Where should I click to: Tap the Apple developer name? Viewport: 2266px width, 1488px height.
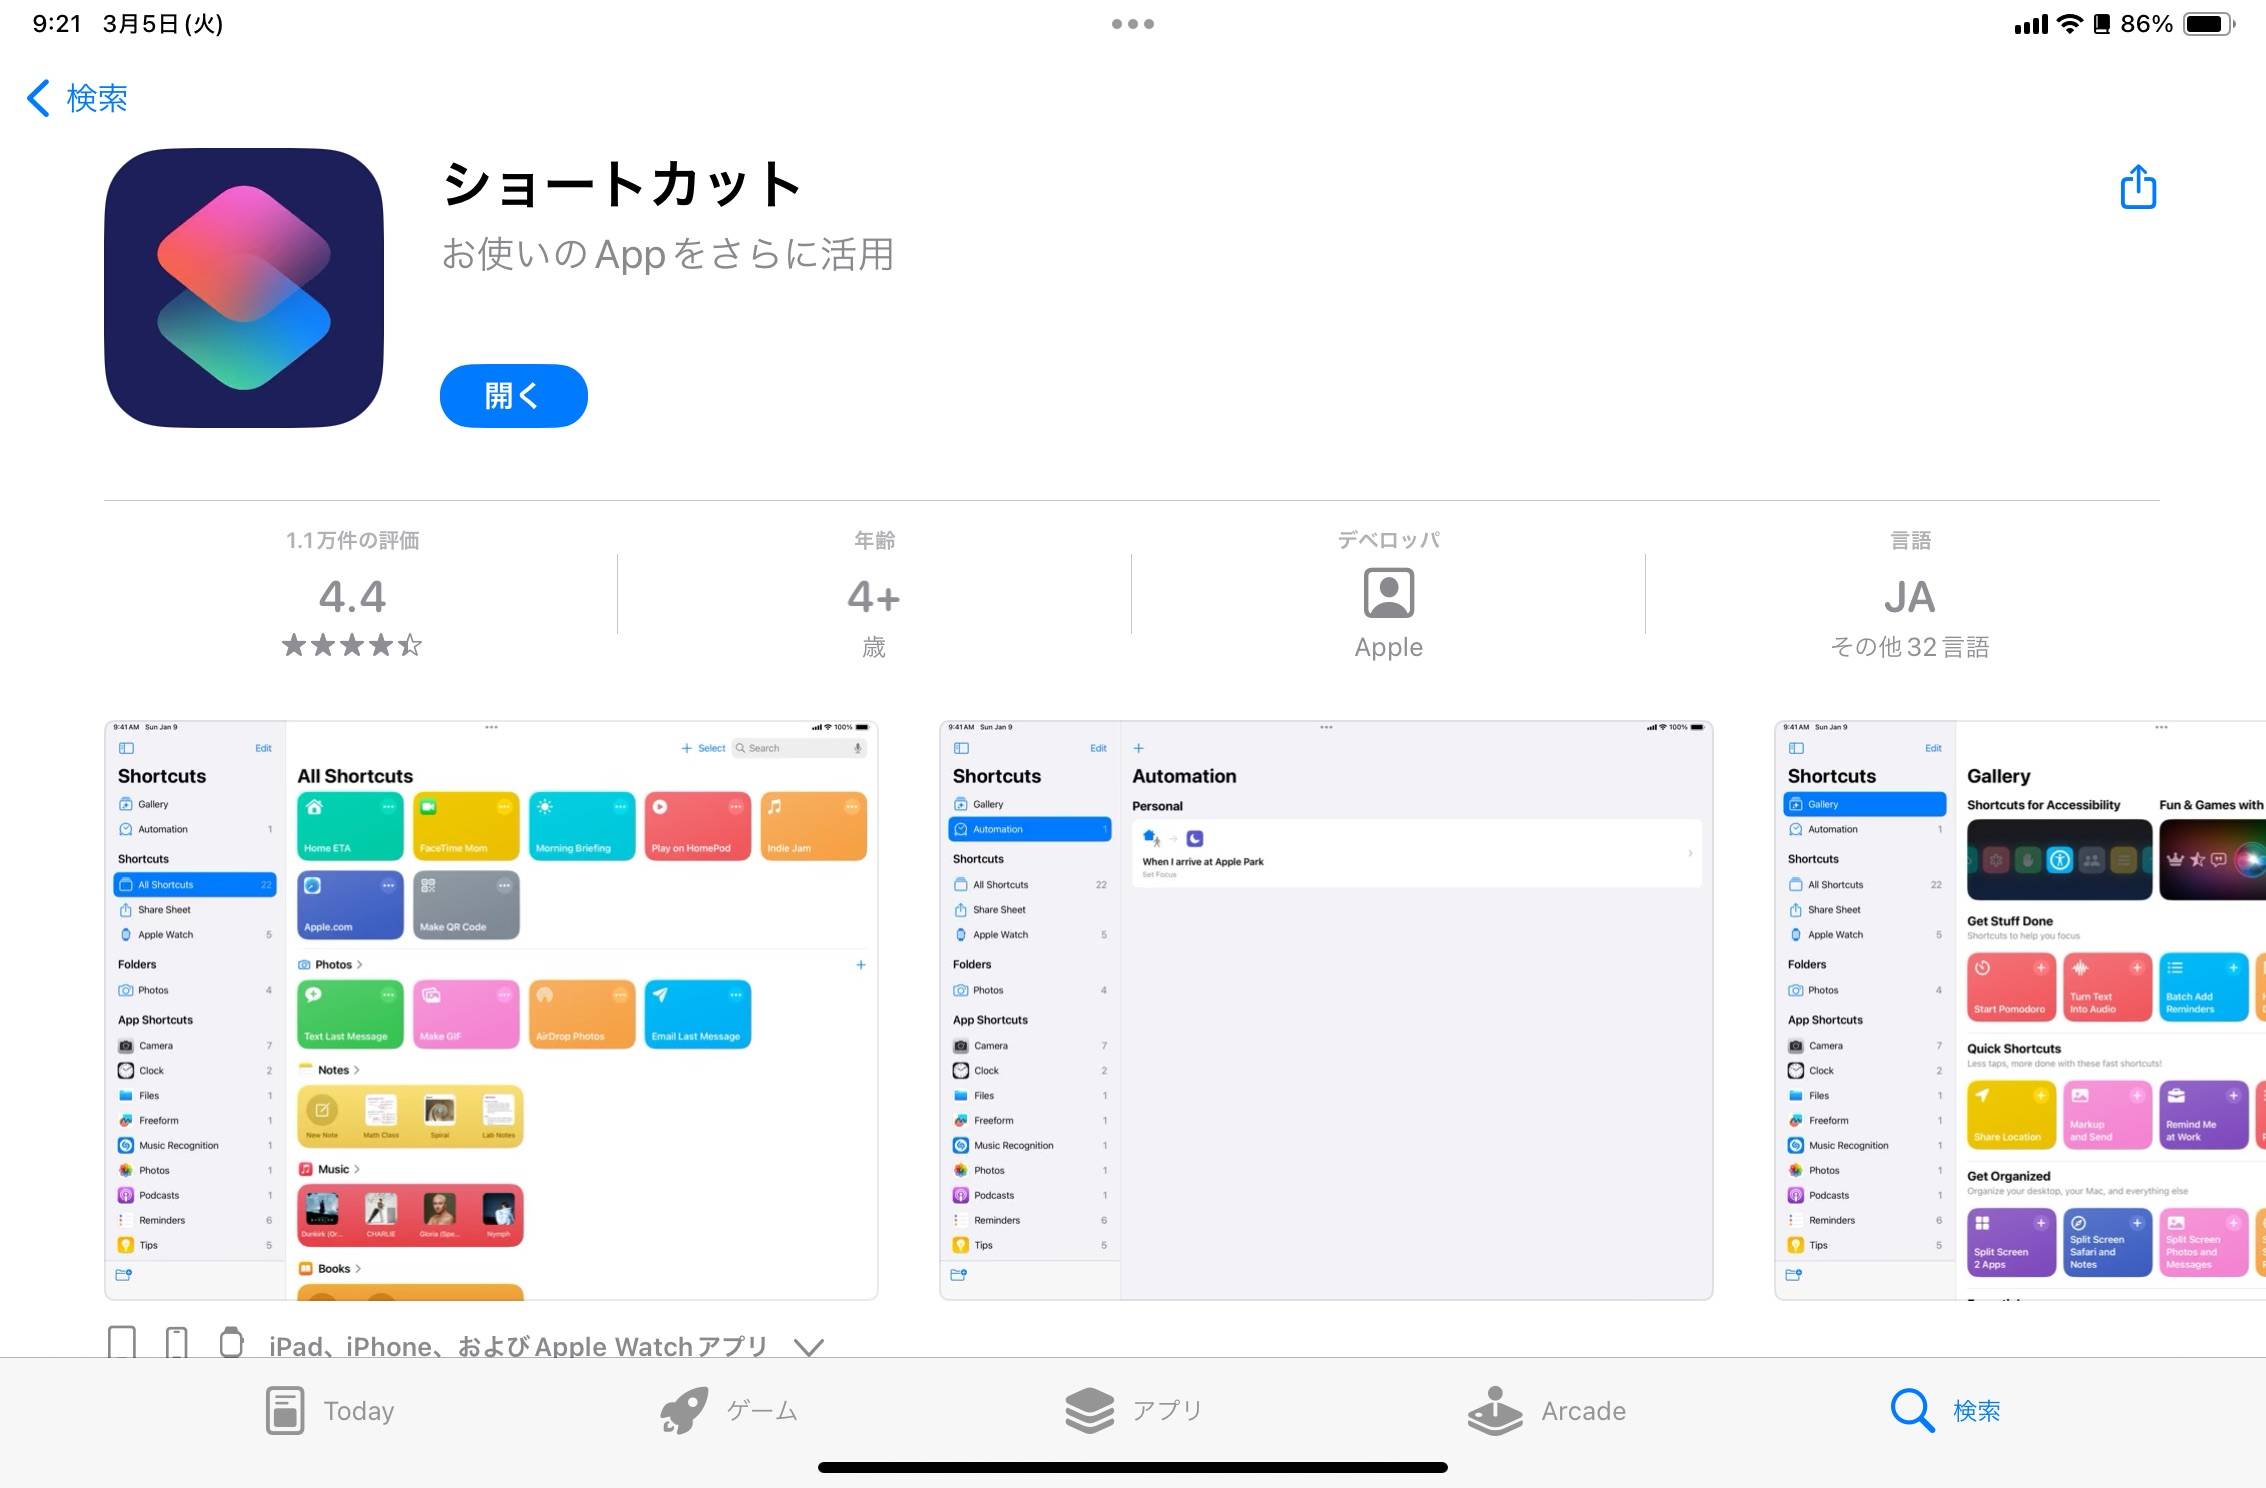coord(1388,647)
